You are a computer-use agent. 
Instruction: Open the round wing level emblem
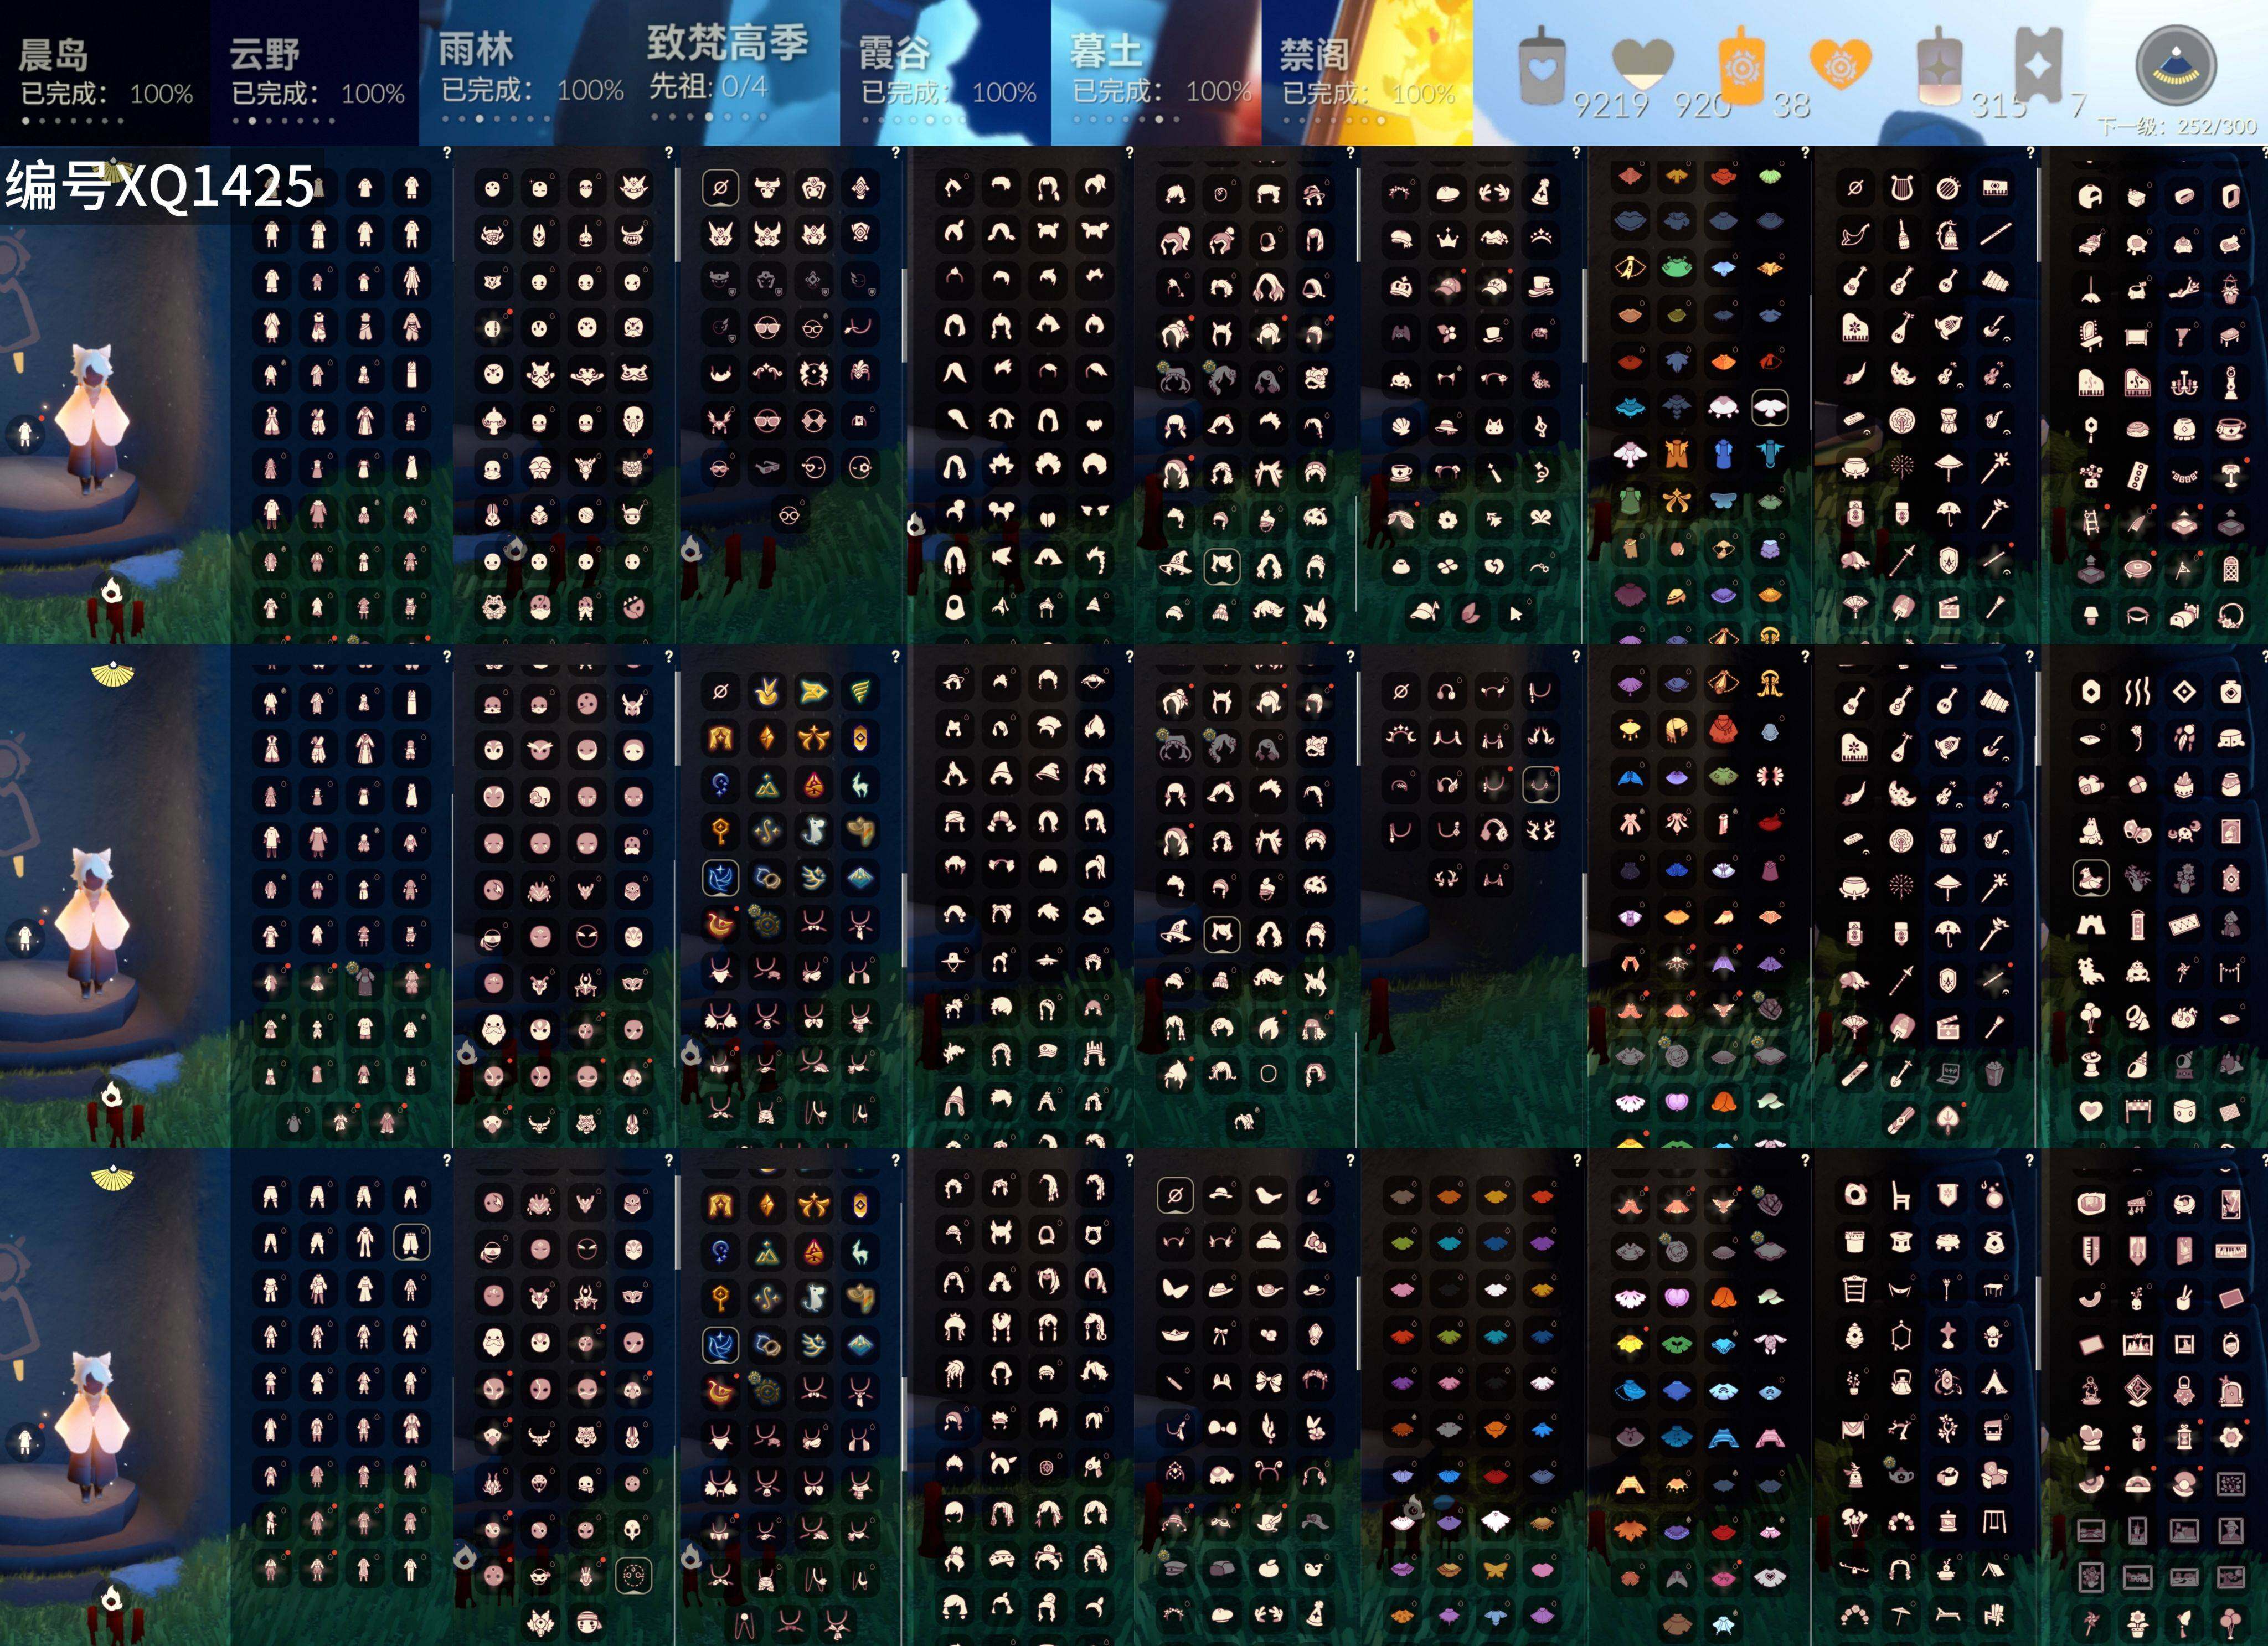pos(2176,66)
